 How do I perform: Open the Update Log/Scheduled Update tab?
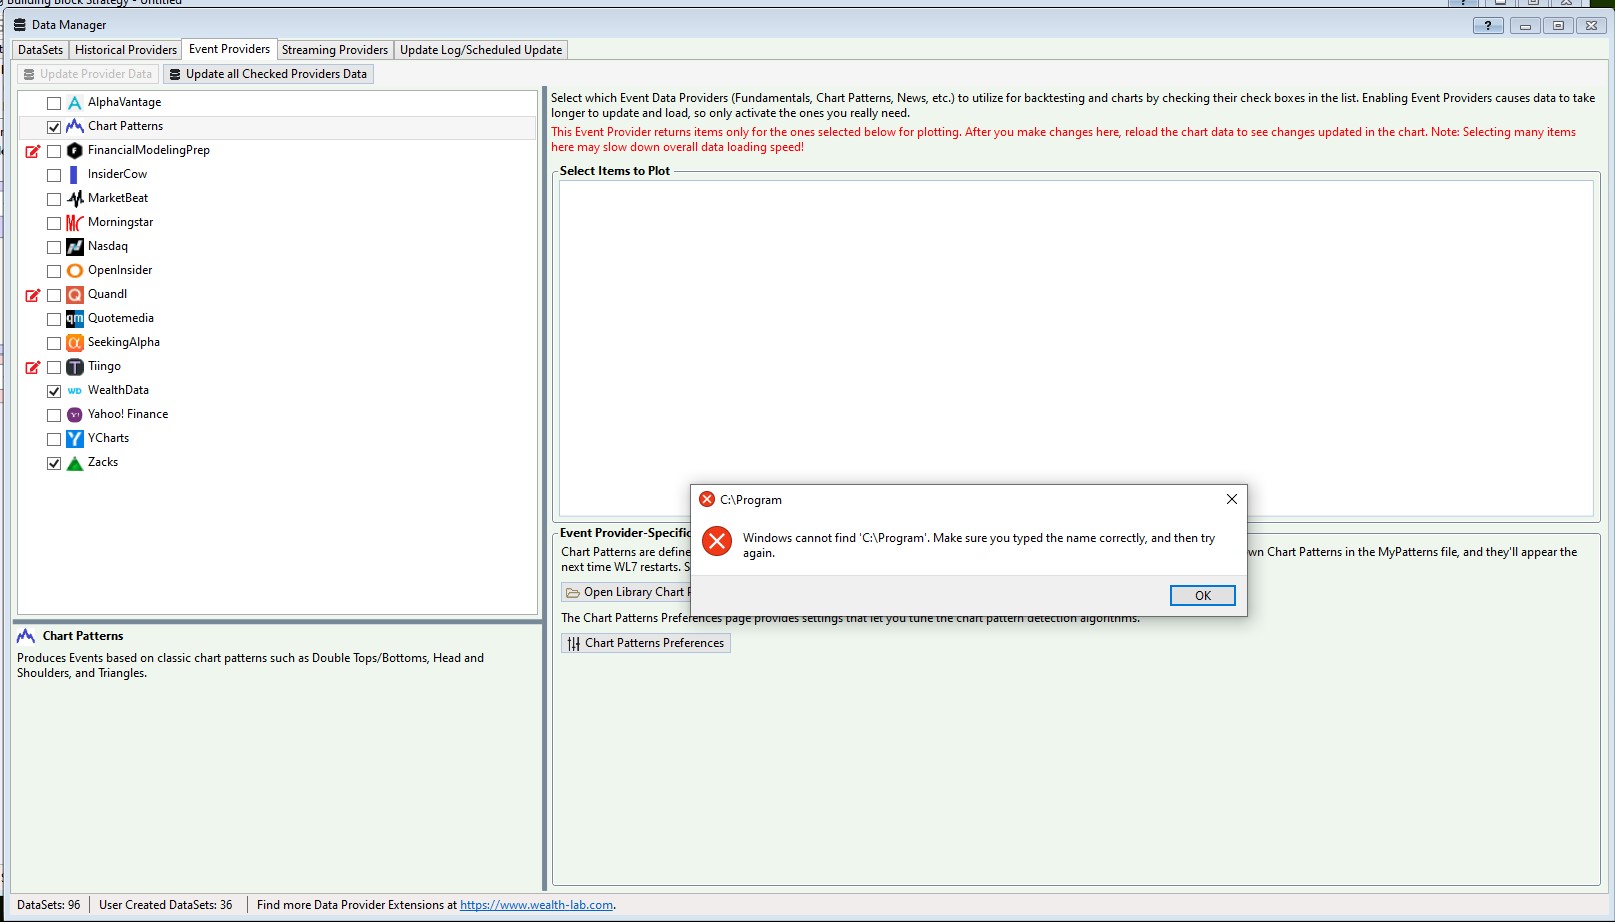[481, 50]
